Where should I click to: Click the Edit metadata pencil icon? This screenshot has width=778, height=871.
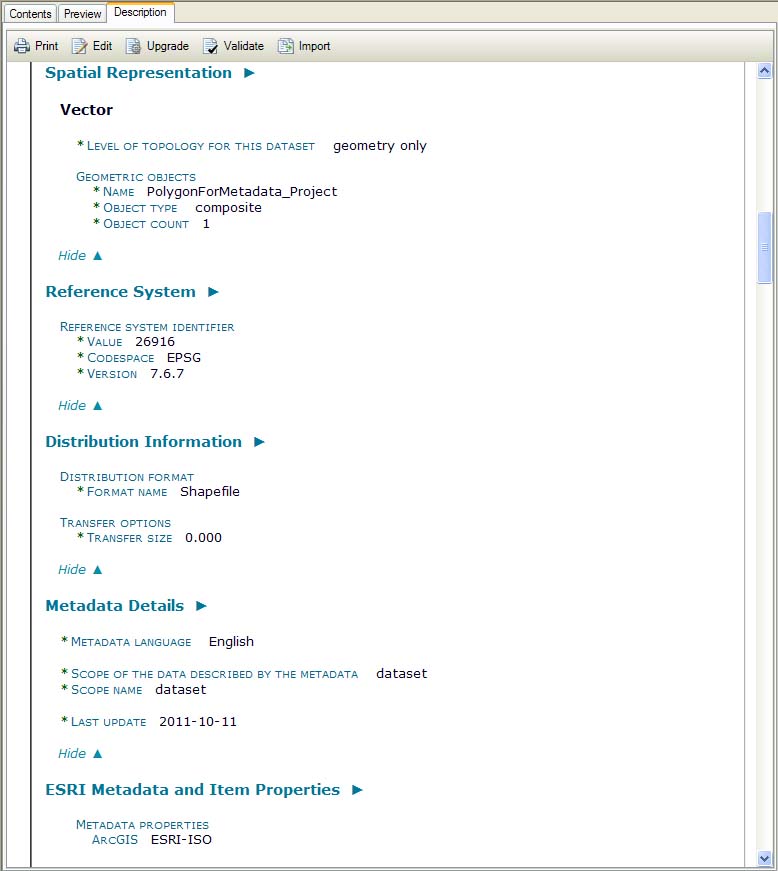tap(80, 46)
